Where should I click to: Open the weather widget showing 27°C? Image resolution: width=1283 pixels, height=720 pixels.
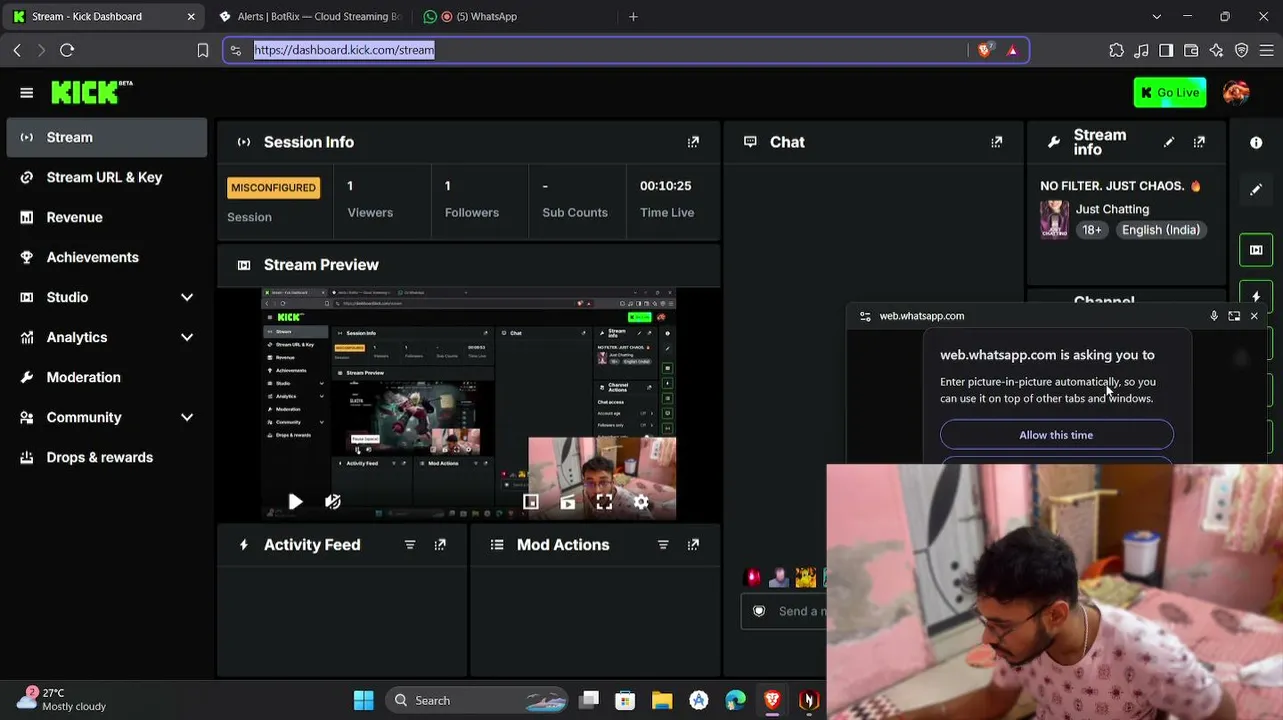point(62,699)
